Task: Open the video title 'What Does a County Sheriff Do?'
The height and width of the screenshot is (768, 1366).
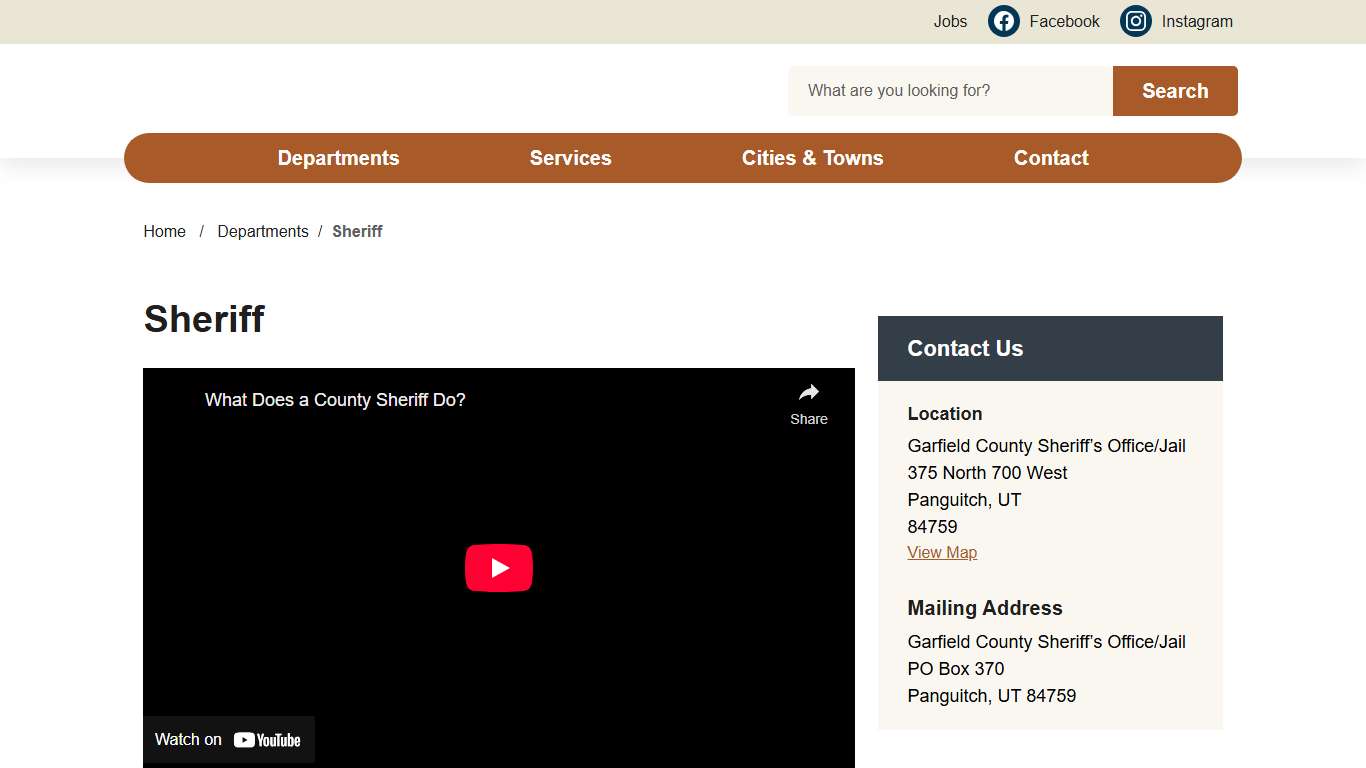Action: point(335,400)
